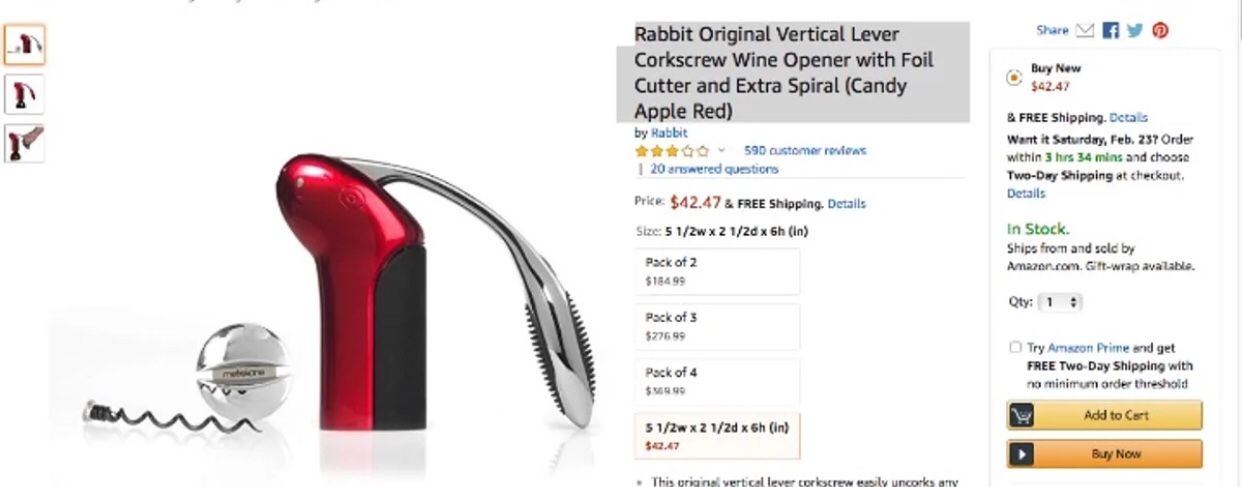Select the Buy New radio button
Viewport: 1242px width, 487px height.
(1014, 77)
